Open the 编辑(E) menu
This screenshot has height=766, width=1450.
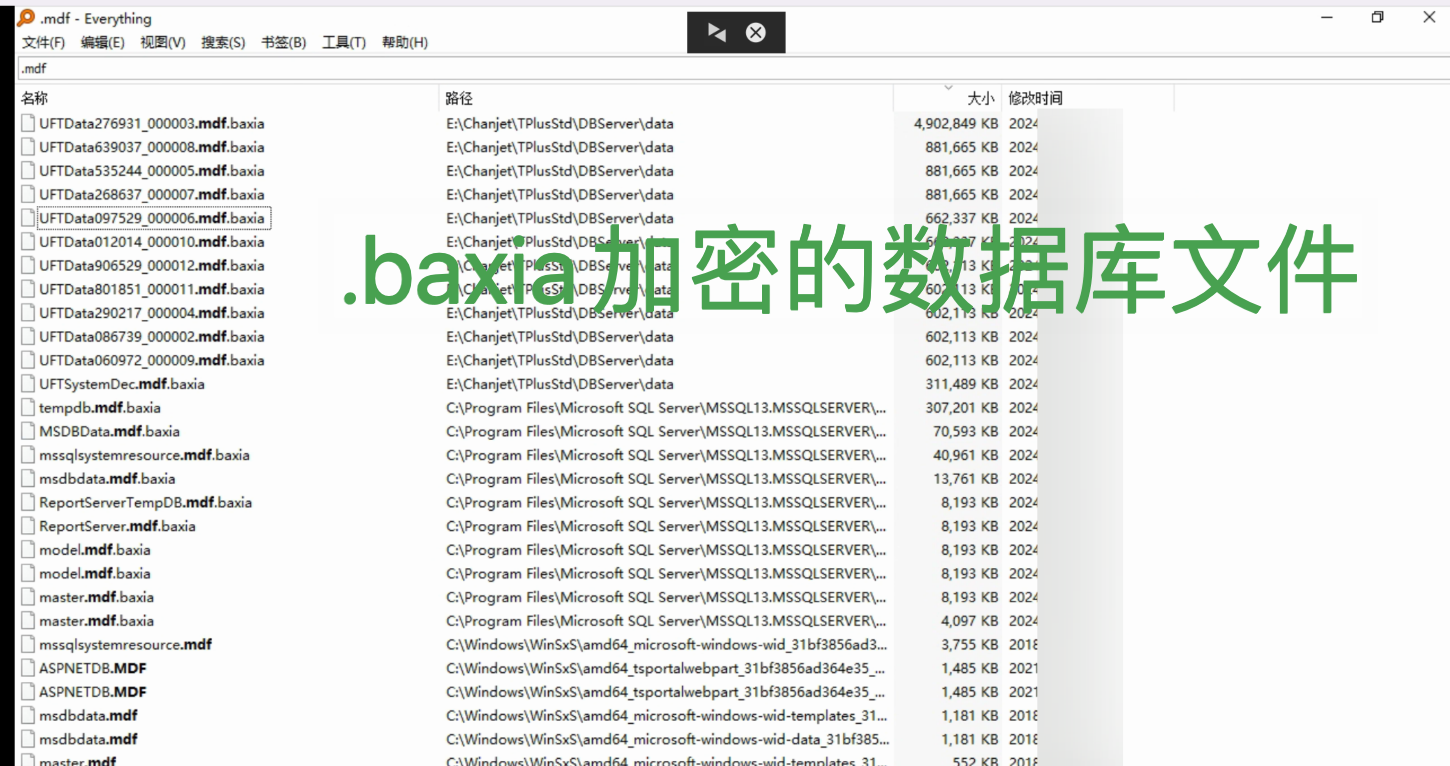(x=103, y=43)
